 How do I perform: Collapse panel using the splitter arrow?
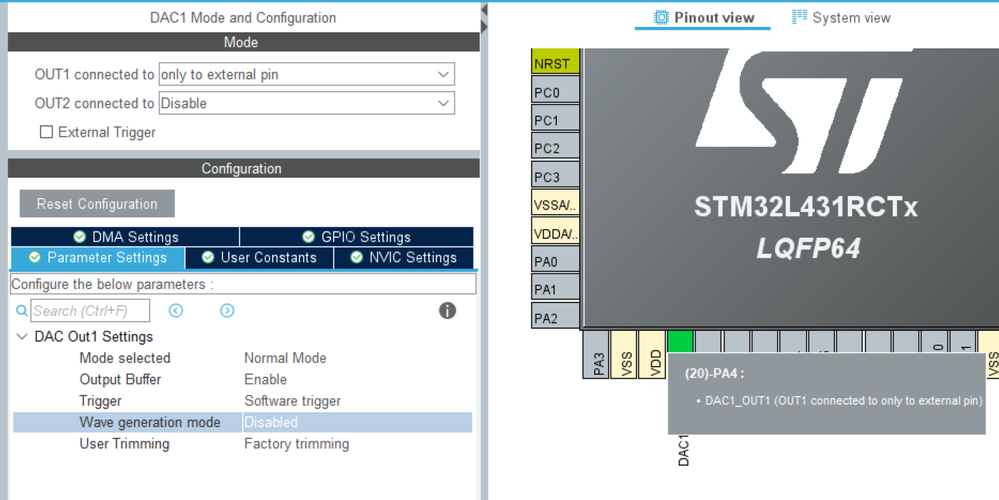point(484,10)
